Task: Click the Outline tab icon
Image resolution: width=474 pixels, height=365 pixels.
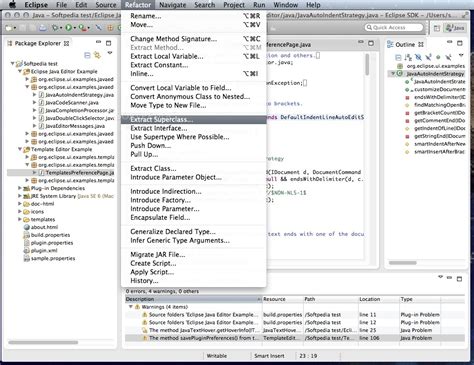Action: (x=390, y=45)
